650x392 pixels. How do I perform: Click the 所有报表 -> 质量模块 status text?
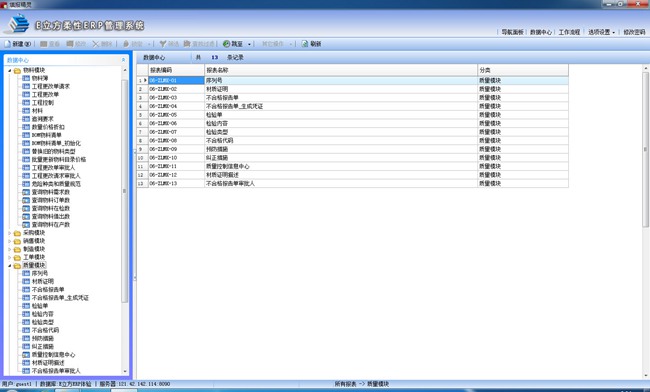[x=361, y=384]
